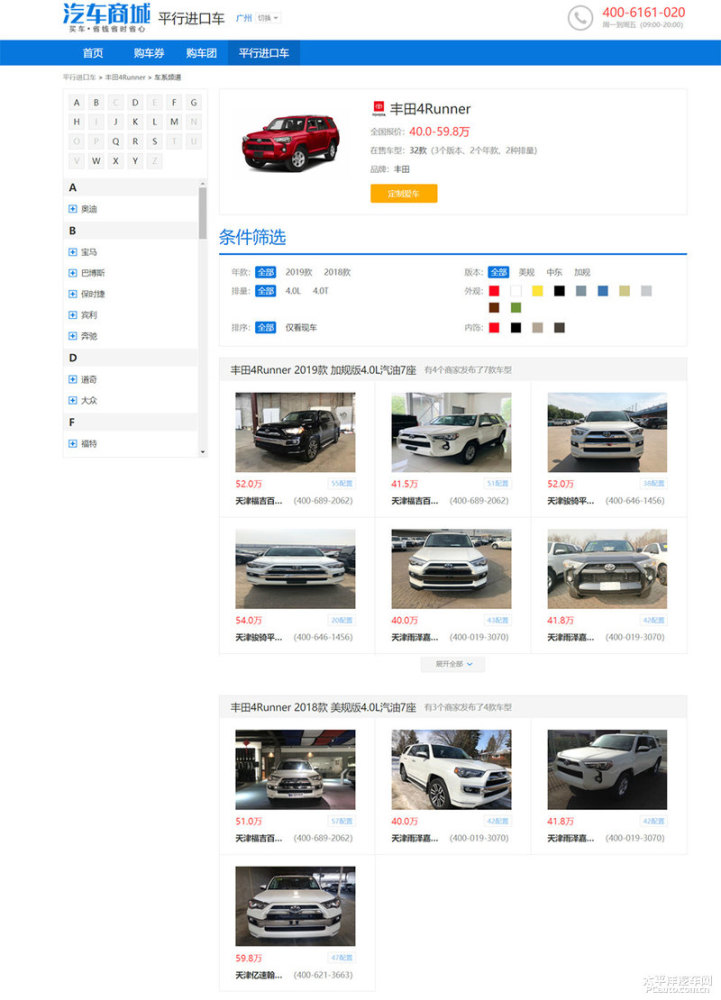The image size is (721, 1000).
Task: Jump to brands starting with letter K
Action: click(x=135, y=122)
